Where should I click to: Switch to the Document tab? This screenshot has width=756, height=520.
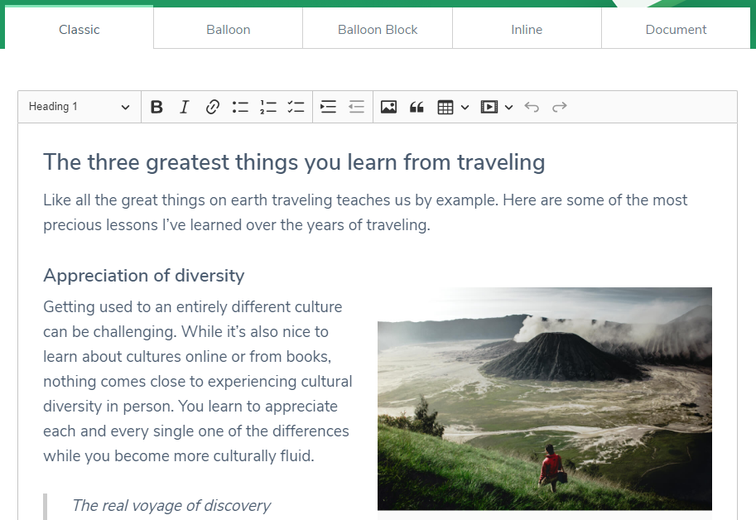pos(676,29)
